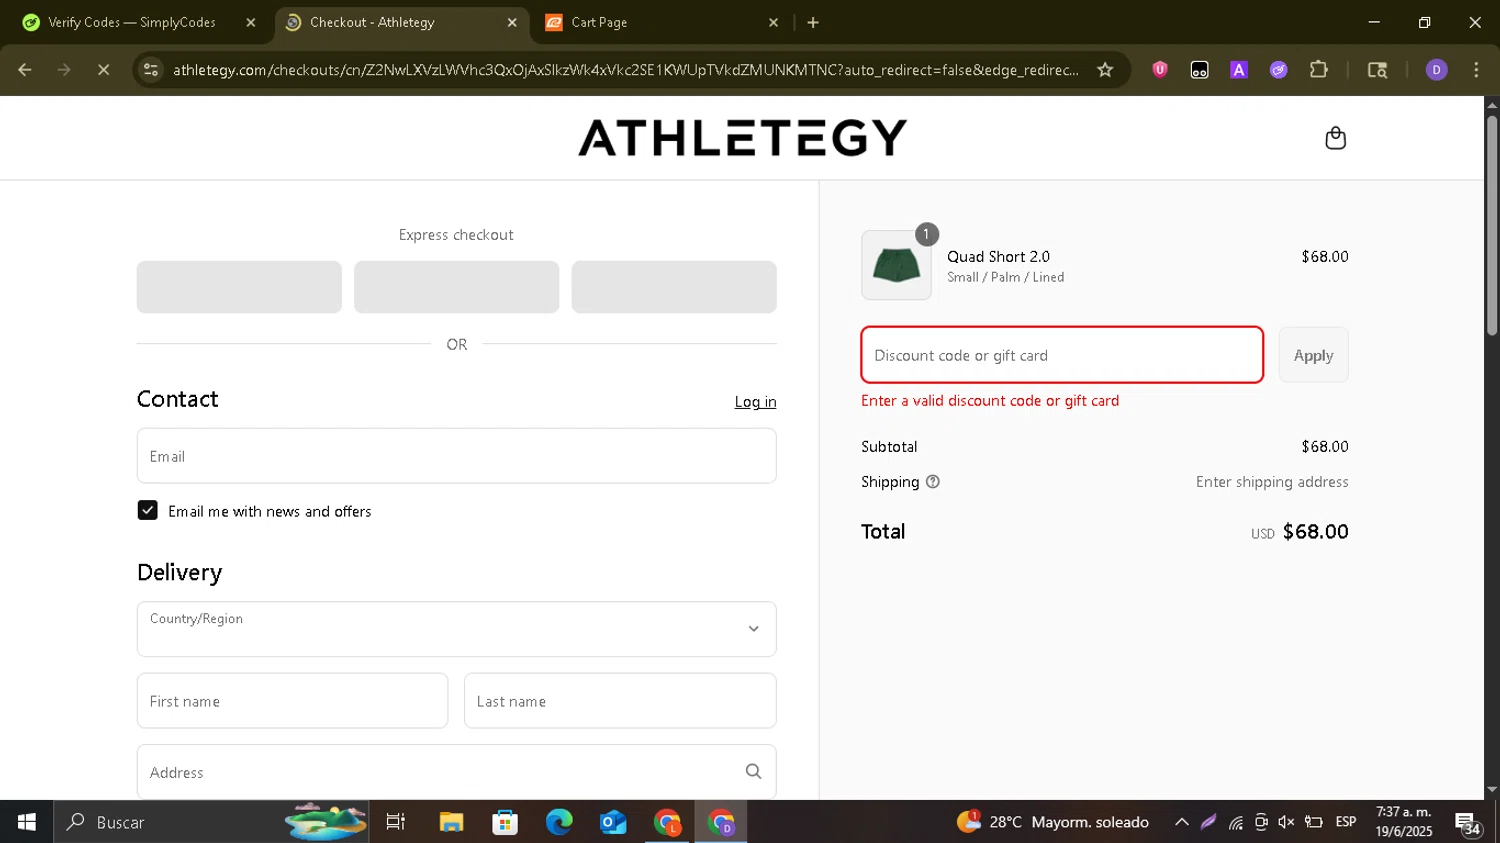Click the address bar URL
The image size is (1500, 843).
pos(625,70)
